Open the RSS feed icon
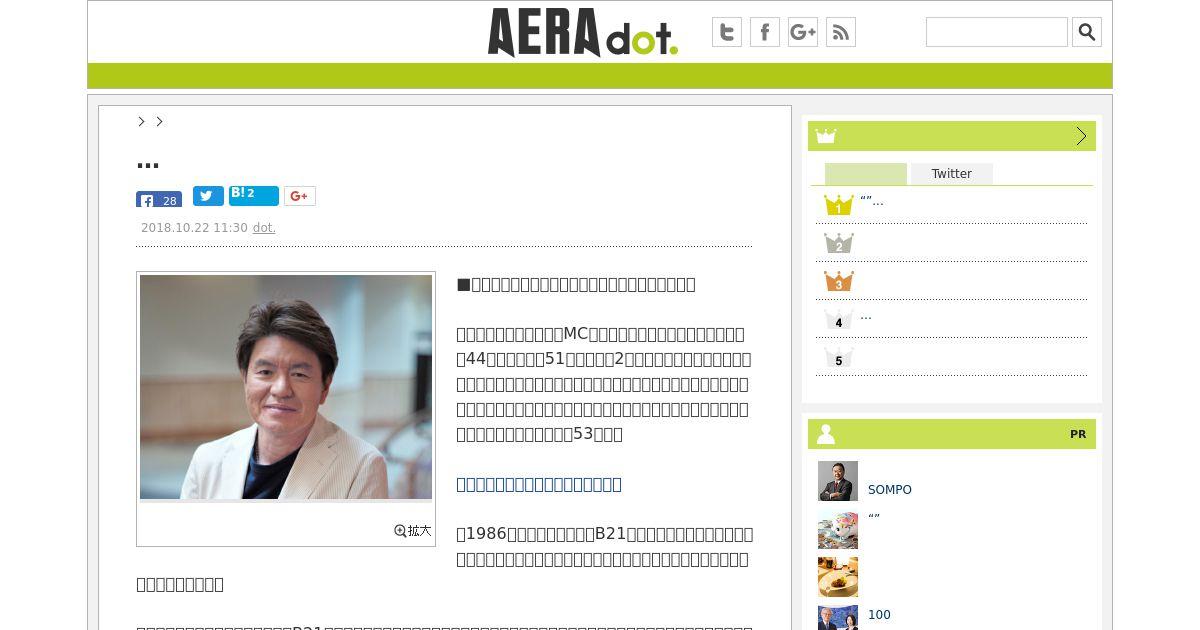This screenshot has height=630, width=1200. pyautogui.click(x=841, y=32)
